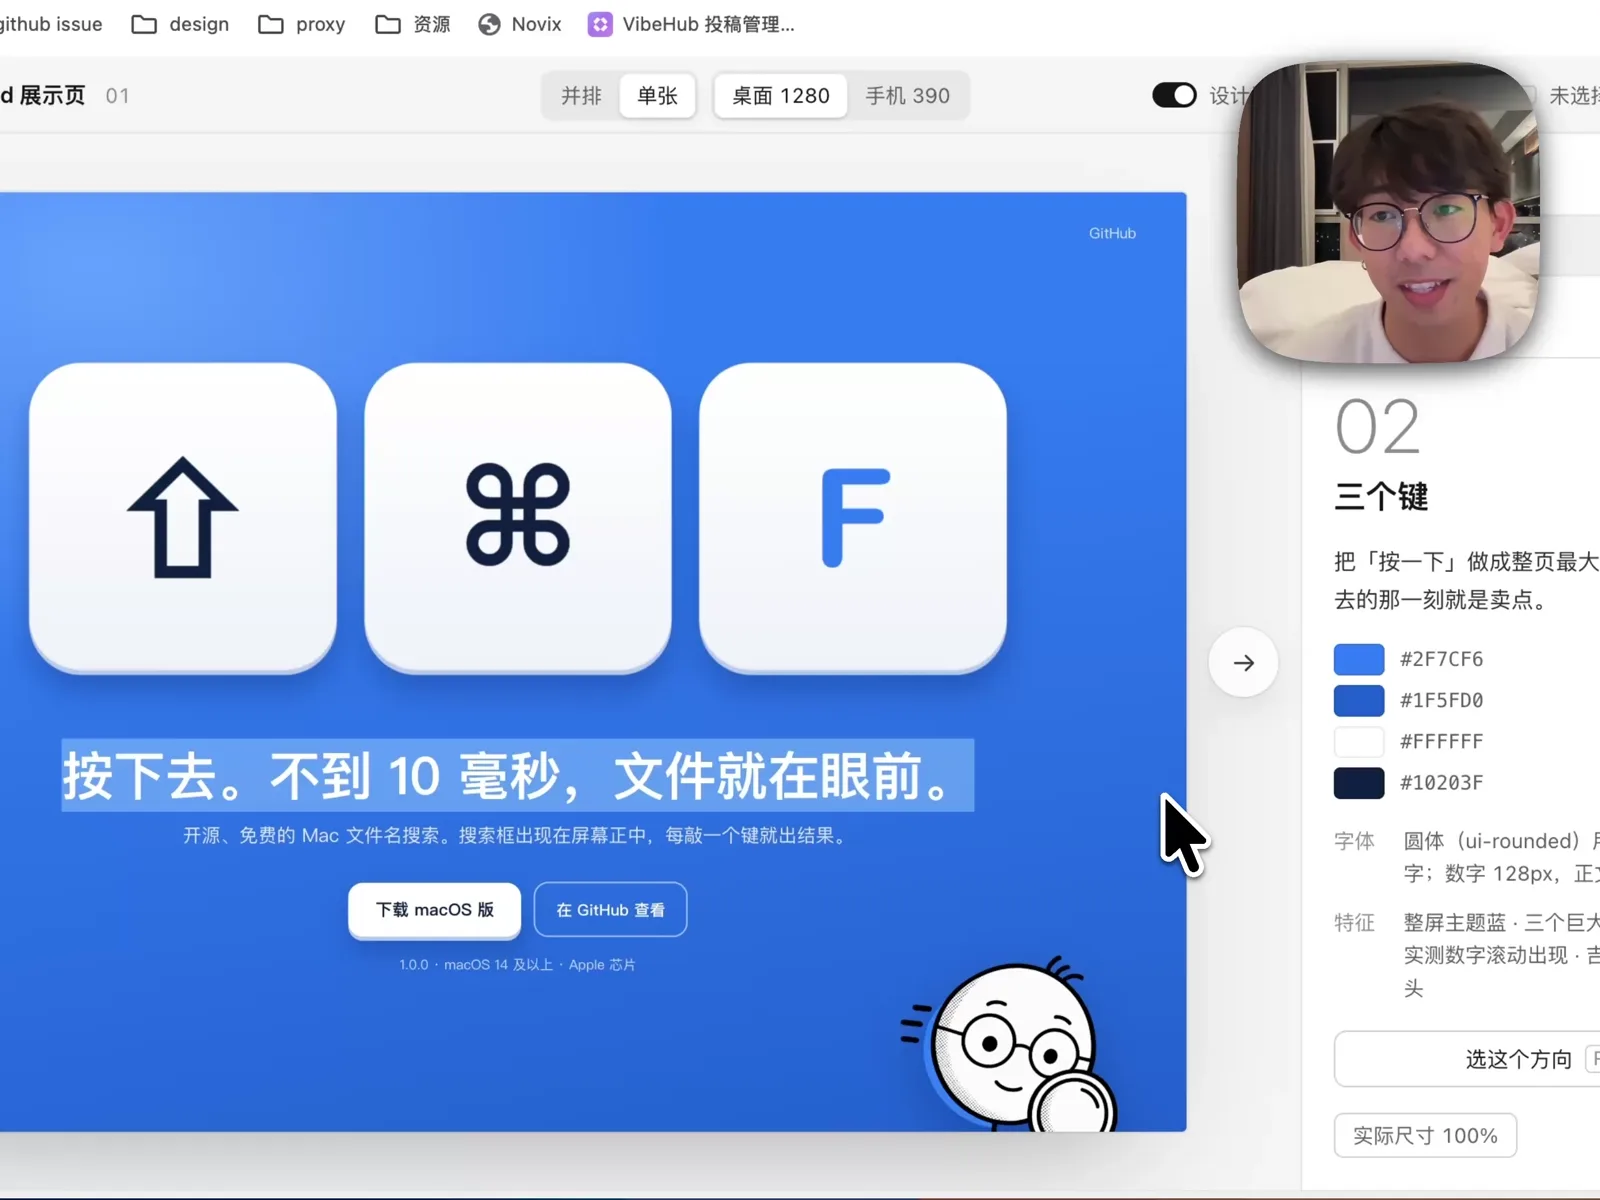Screen dimensions: 1600x1200
Task: Pick the #2F7CF6 color swatch
Action: tap(1359, 659)
